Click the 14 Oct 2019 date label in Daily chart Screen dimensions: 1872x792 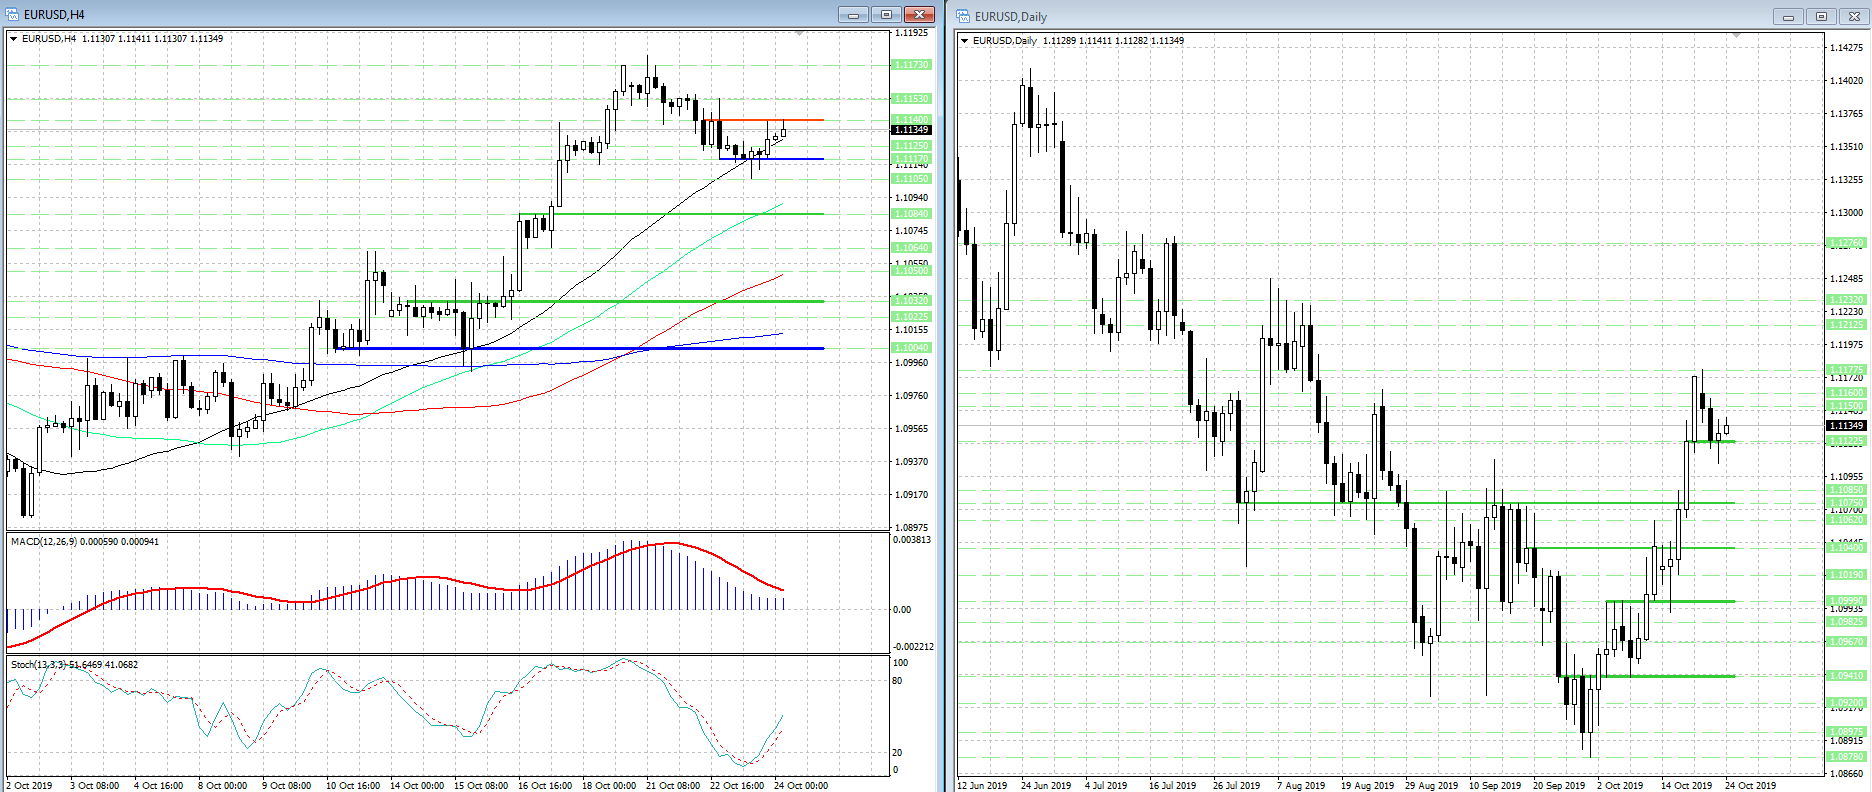[x=1686, y=786]
